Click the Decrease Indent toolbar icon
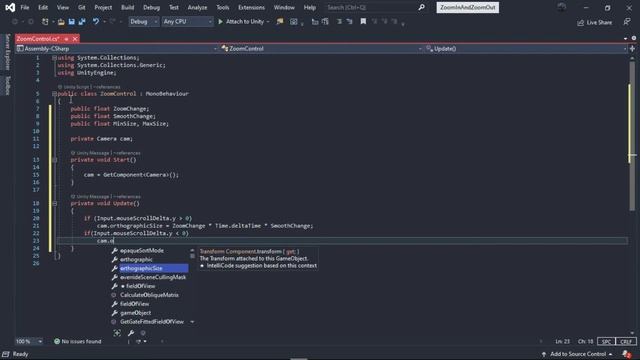 [x=339, y=22]
